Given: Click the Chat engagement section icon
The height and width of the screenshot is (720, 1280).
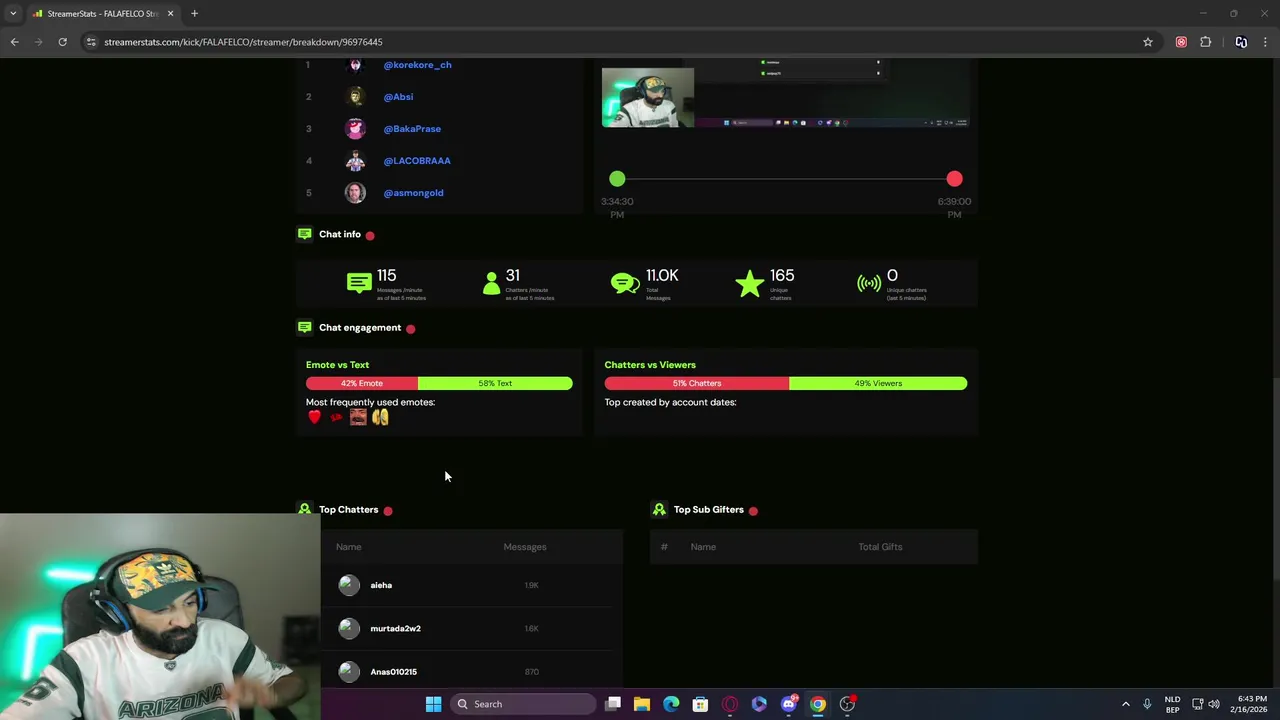Looking at the screenshot, I should click(304, 327).
